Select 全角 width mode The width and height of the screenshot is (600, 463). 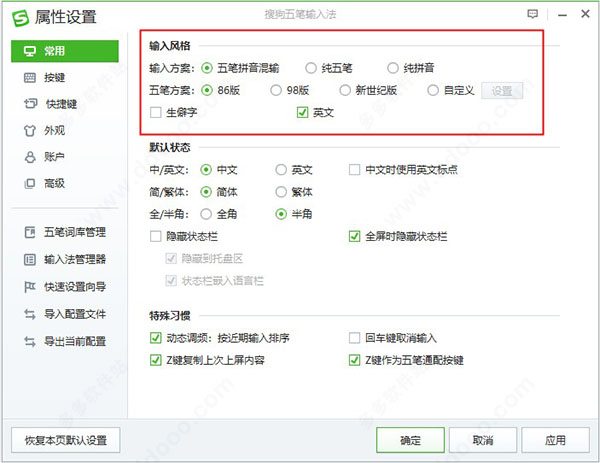(x=206, y=214)
